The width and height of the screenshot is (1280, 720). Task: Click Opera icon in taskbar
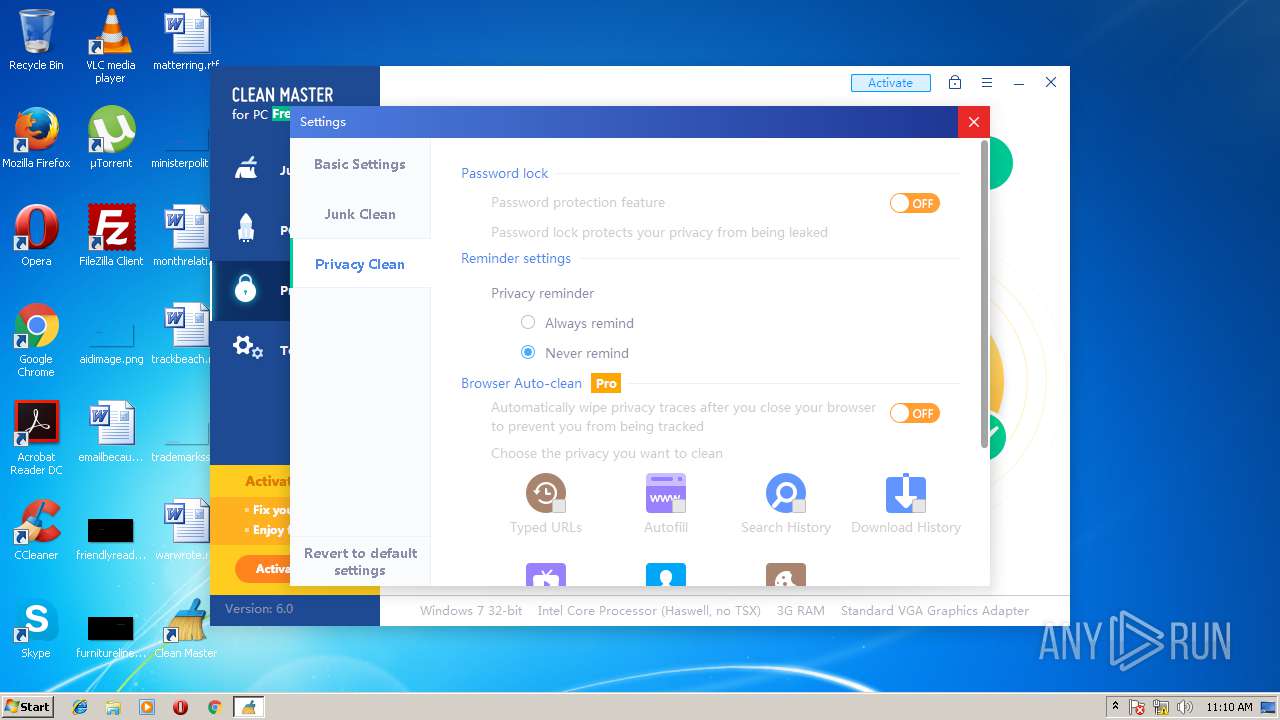click(180, 707)
